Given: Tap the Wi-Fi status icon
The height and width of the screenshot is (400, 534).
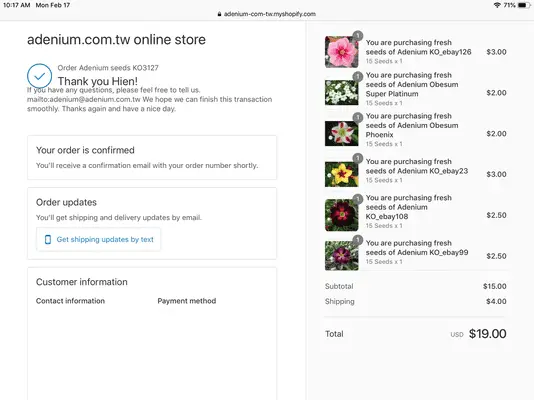Looking at the screenshot, I should pos(497,5).
